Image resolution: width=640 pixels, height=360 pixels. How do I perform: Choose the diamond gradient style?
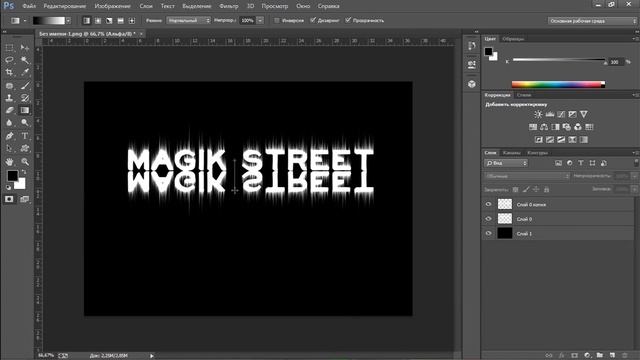[x=132, y=20]
